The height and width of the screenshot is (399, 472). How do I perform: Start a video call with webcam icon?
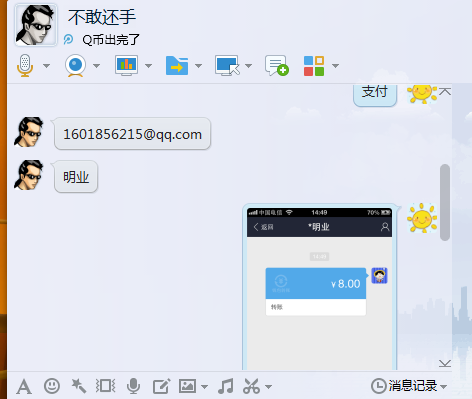[x=76, y=65]
